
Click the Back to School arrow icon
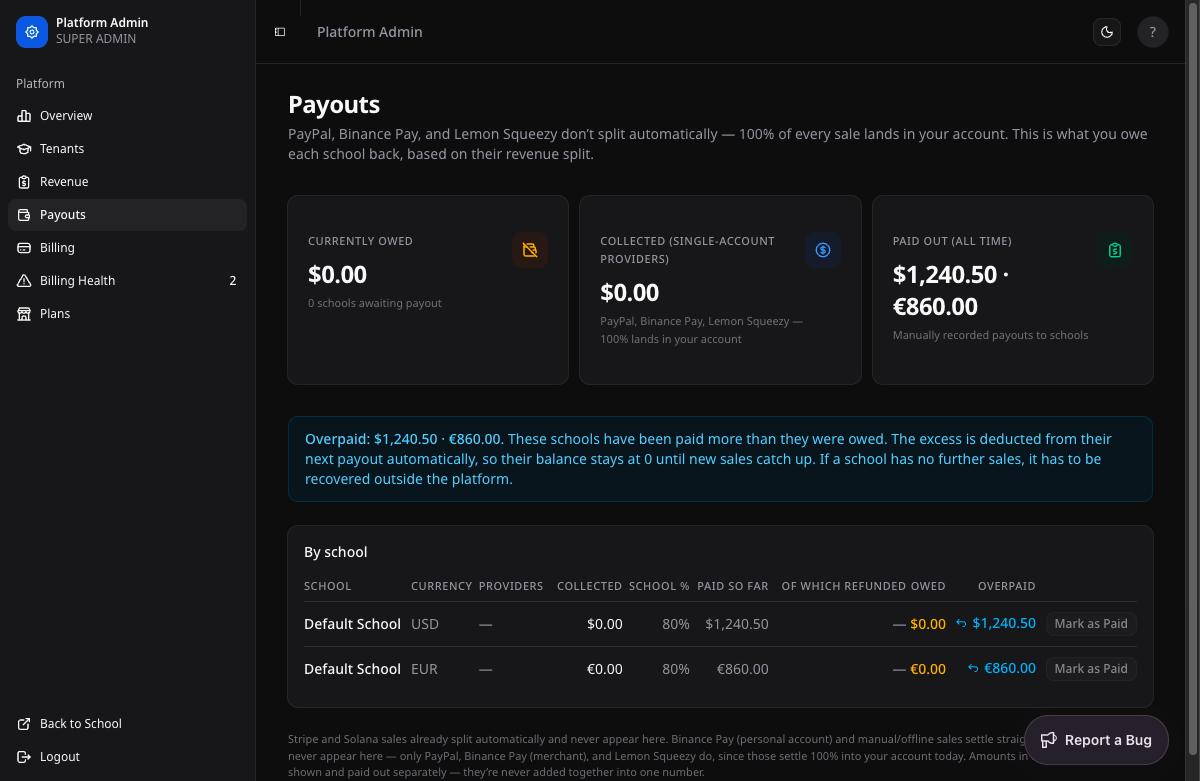(24, 724)
